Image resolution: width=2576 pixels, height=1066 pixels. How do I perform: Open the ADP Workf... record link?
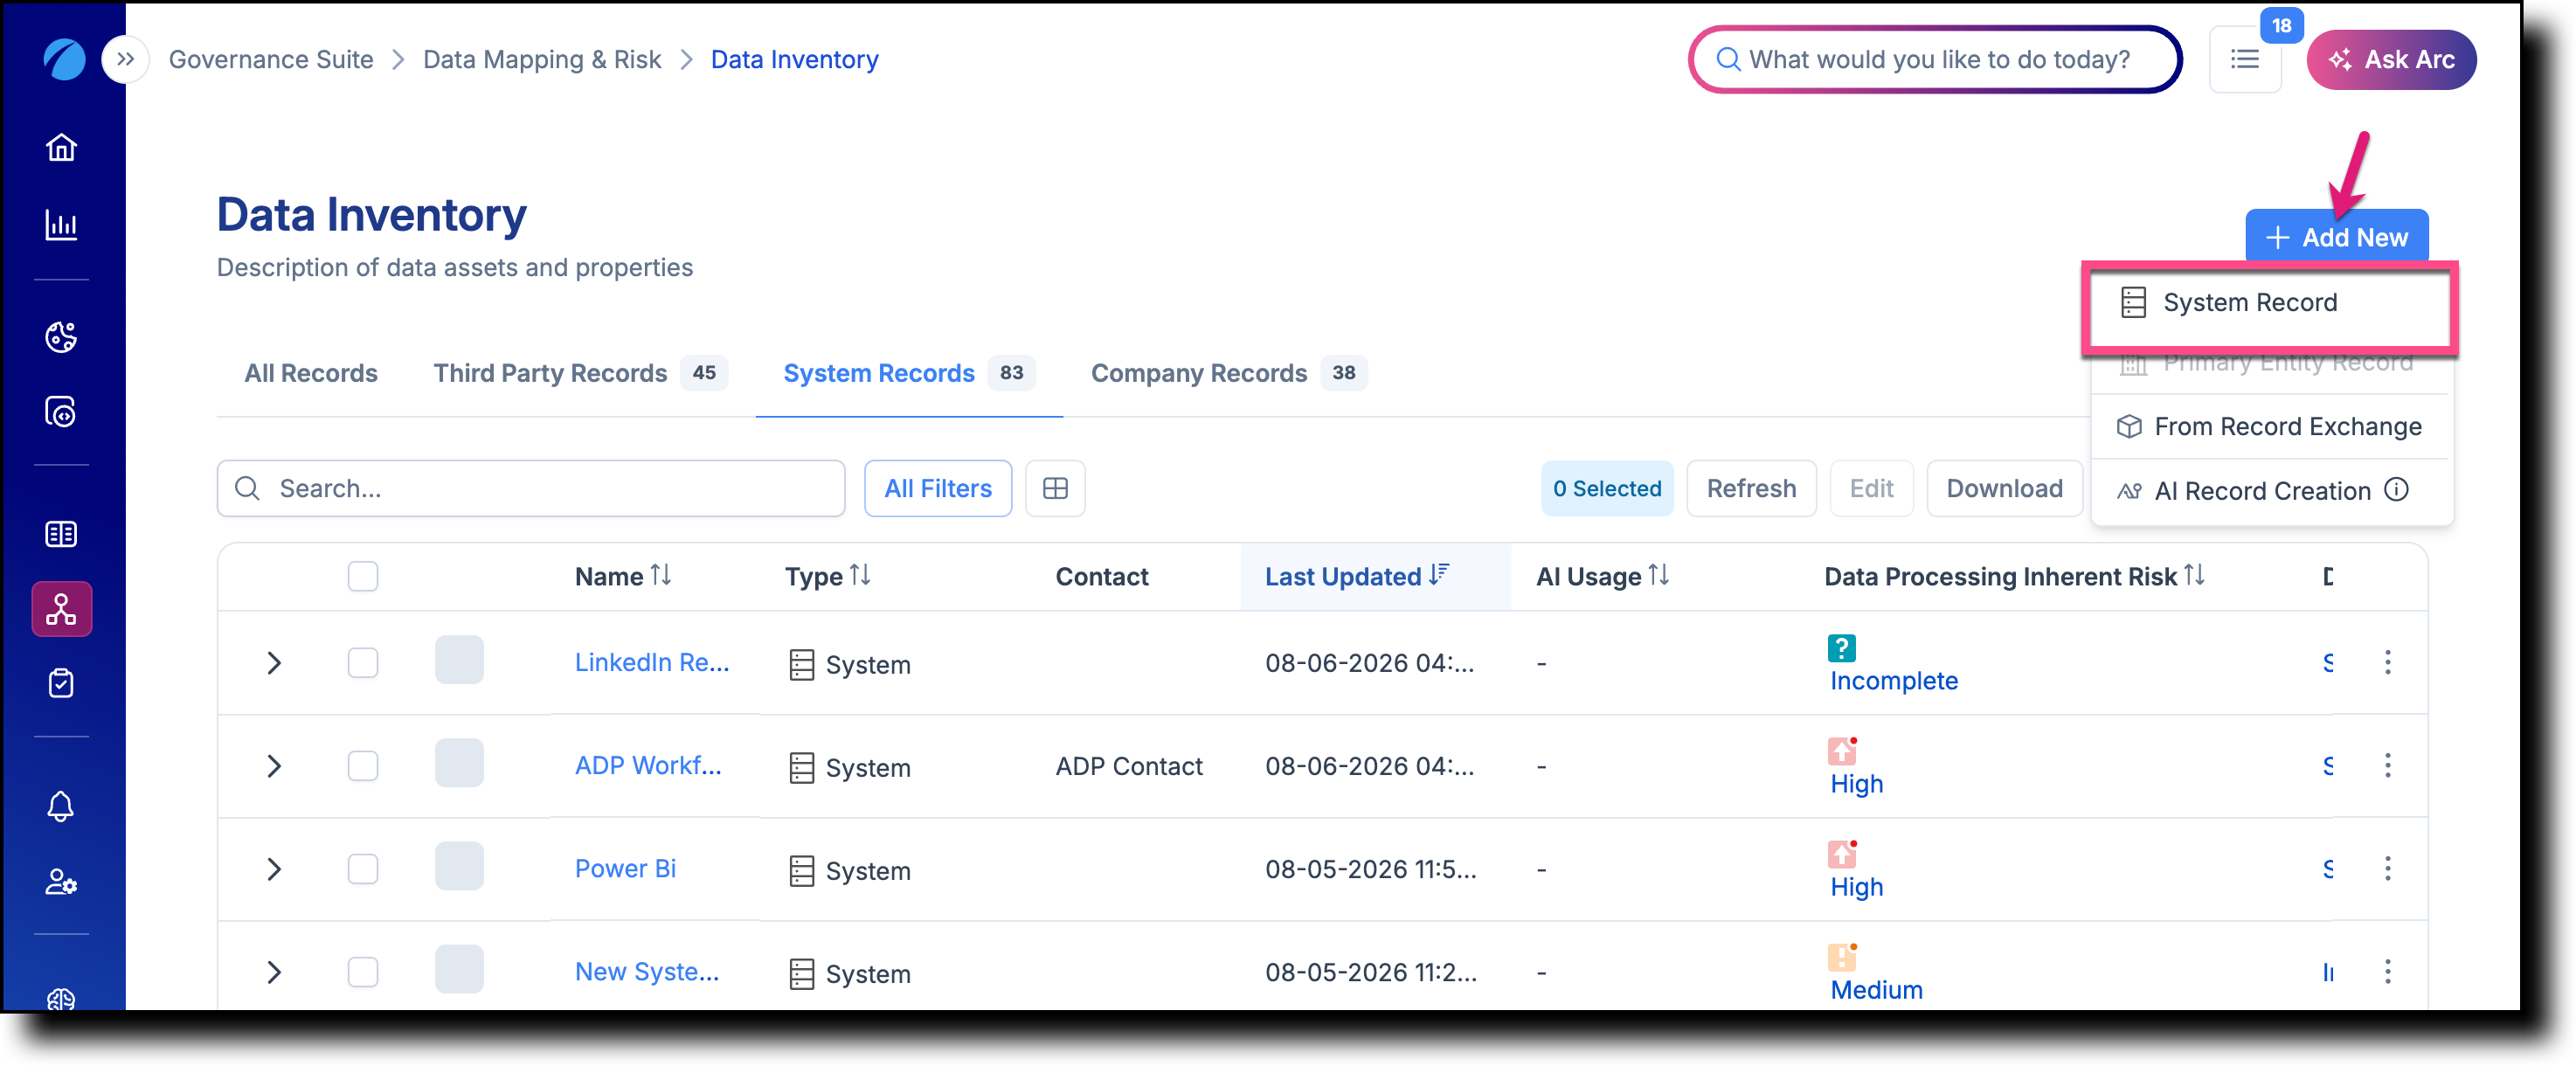pyautogui.click(x=648, y=765)
